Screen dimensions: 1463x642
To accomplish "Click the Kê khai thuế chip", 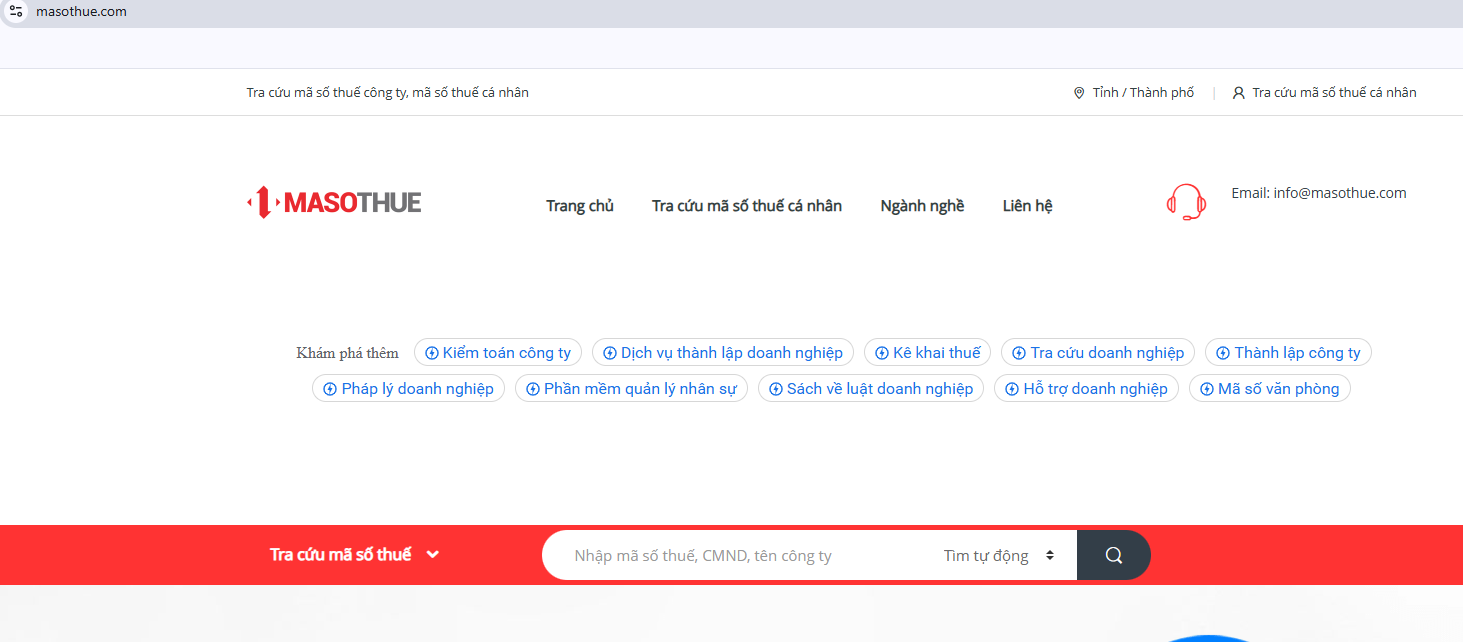I will (927, 352).
